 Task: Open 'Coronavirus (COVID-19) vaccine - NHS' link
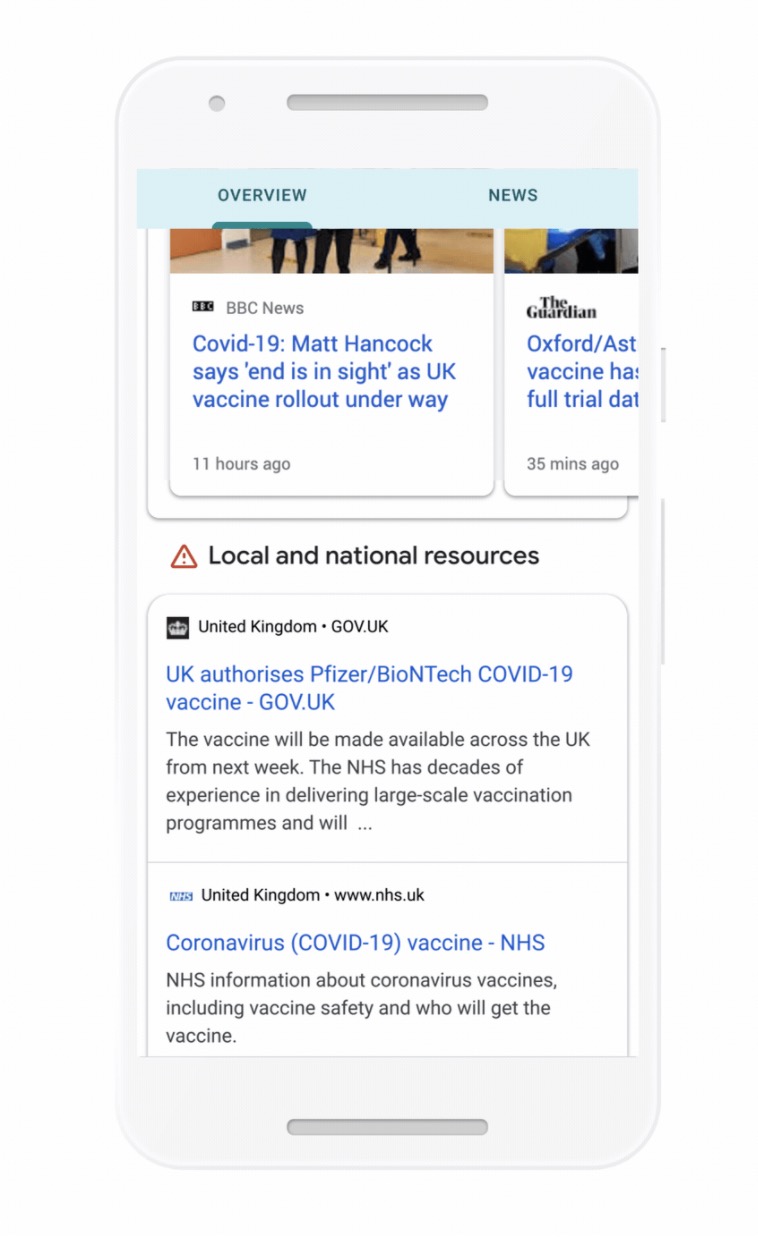[x=355, y=943]
